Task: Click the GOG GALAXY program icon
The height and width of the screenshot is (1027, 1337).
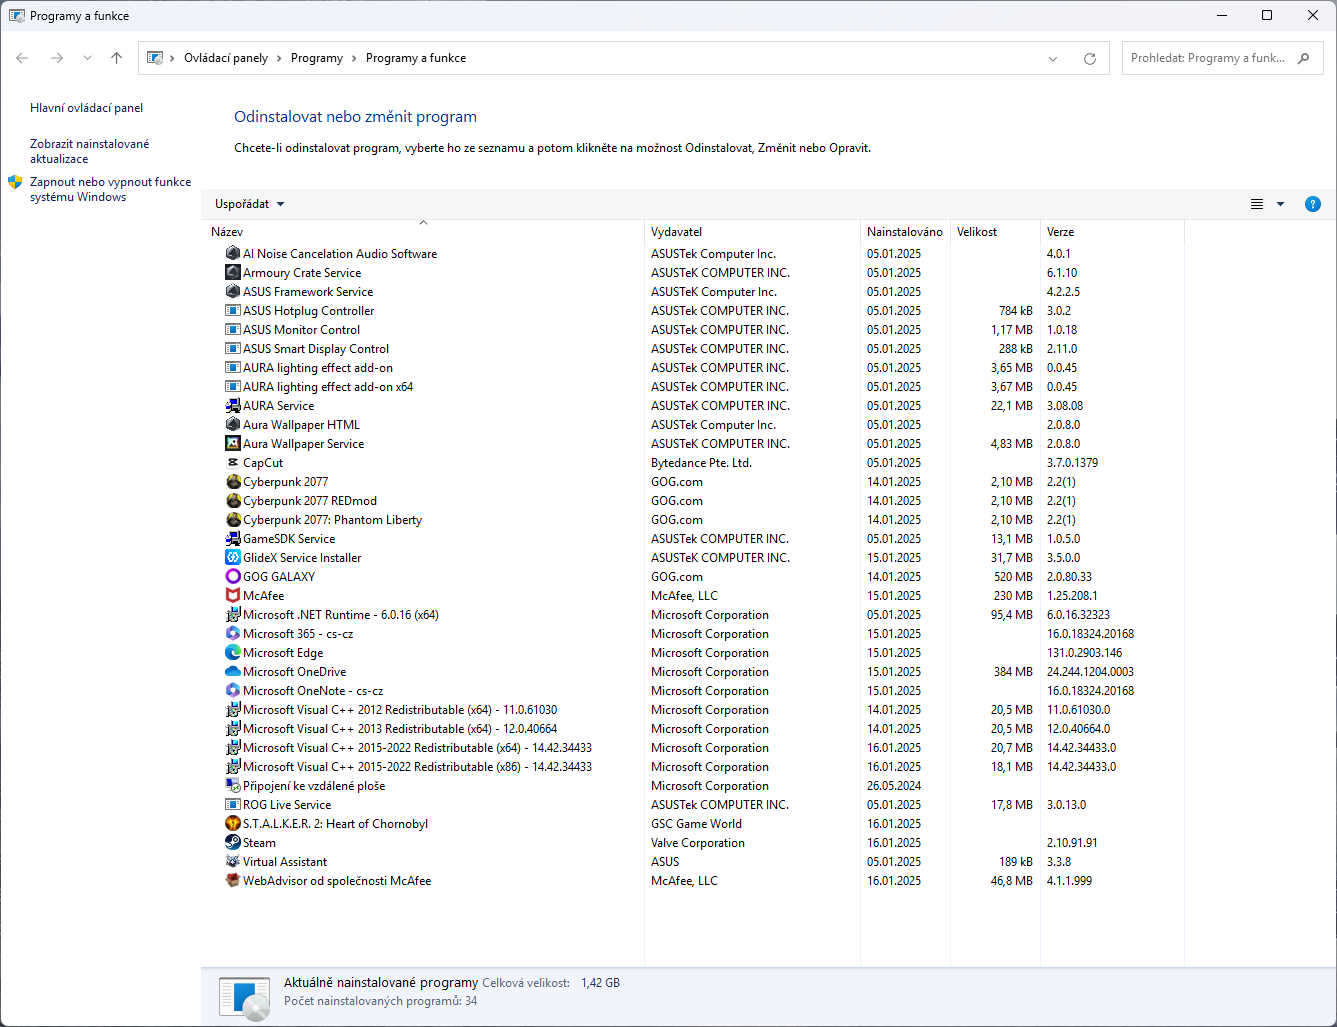Action: 233,577
